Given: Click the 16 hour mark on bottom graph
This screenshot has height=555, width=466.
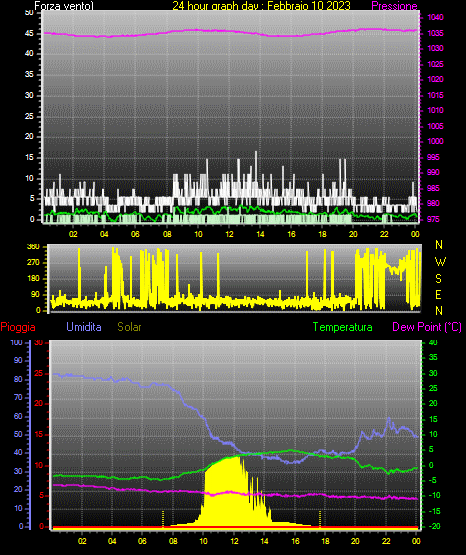Looking at the screenshot, I should pyautogui.click(x=295, y=541).
